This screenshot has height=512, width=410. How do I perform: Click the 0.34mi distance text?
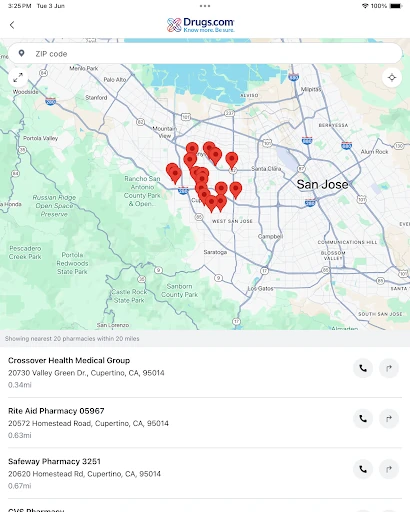point(20,385)
